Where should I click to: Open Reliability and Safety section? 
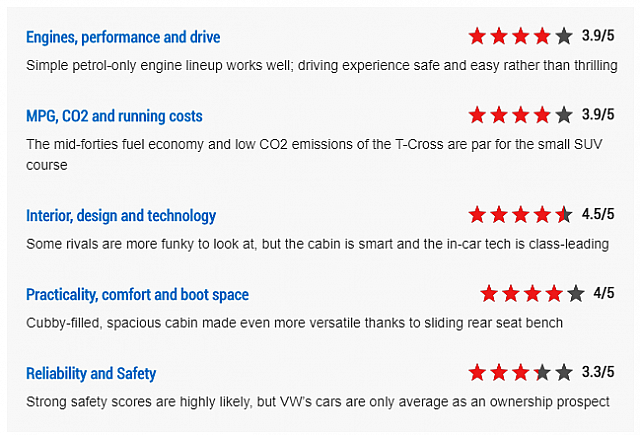[91, 373]
